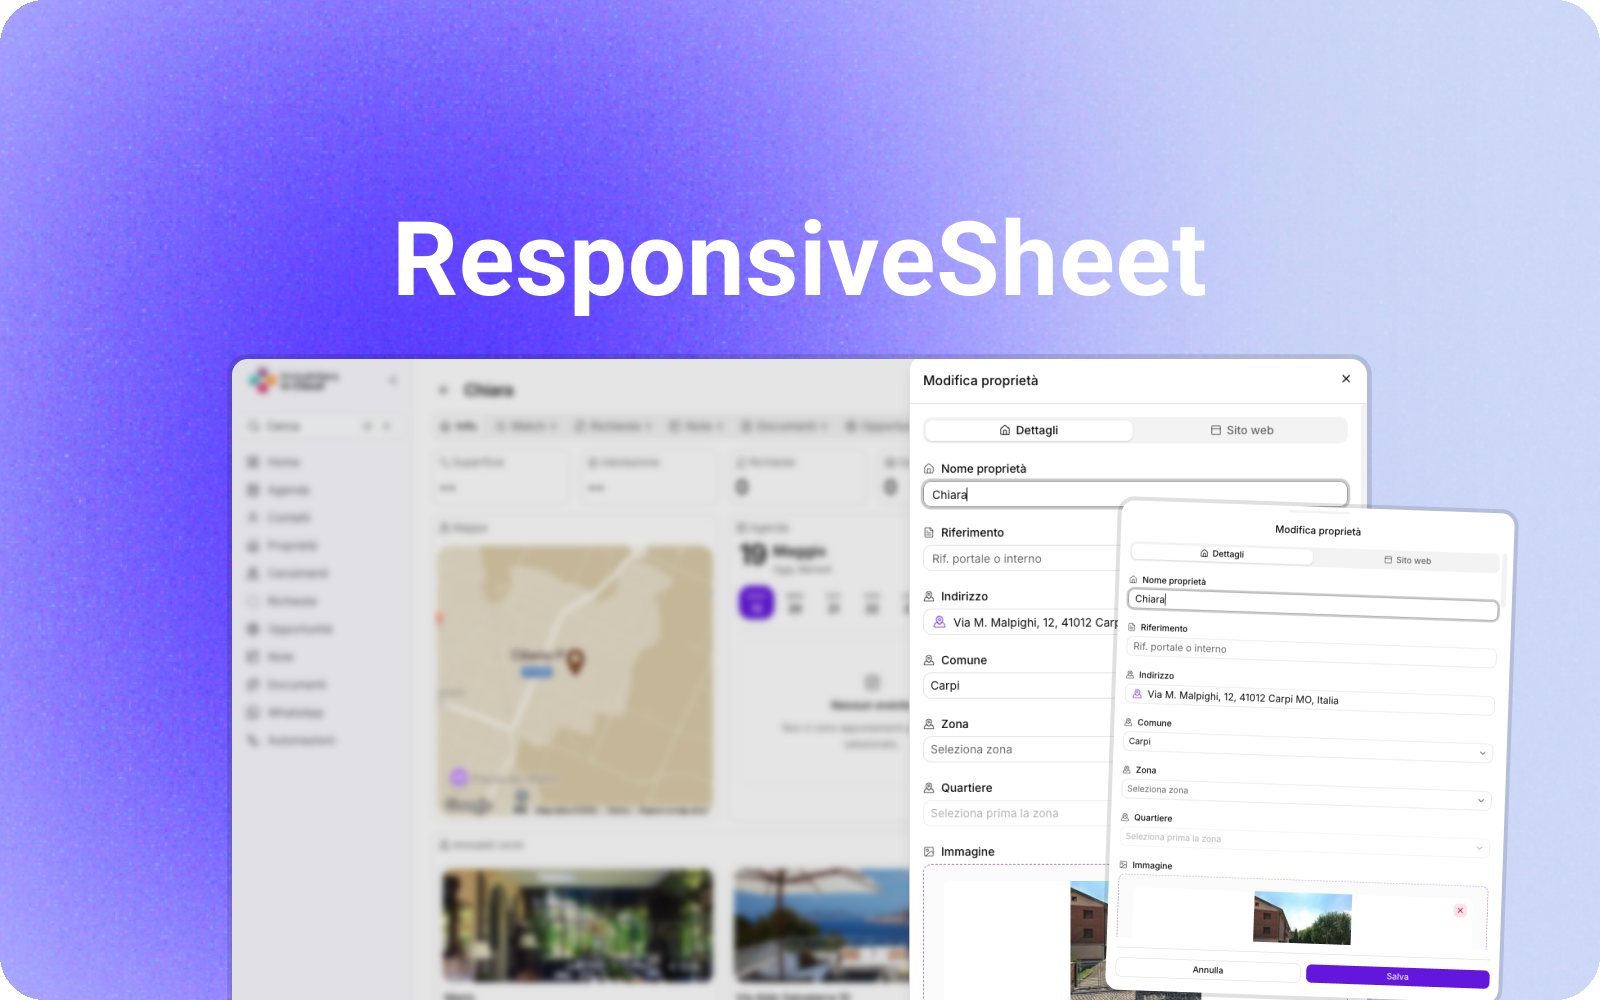Screen dimensions: 1600x1000
Task: Open Comune dropdown in rear sheet
Action: click(1018, 686)
